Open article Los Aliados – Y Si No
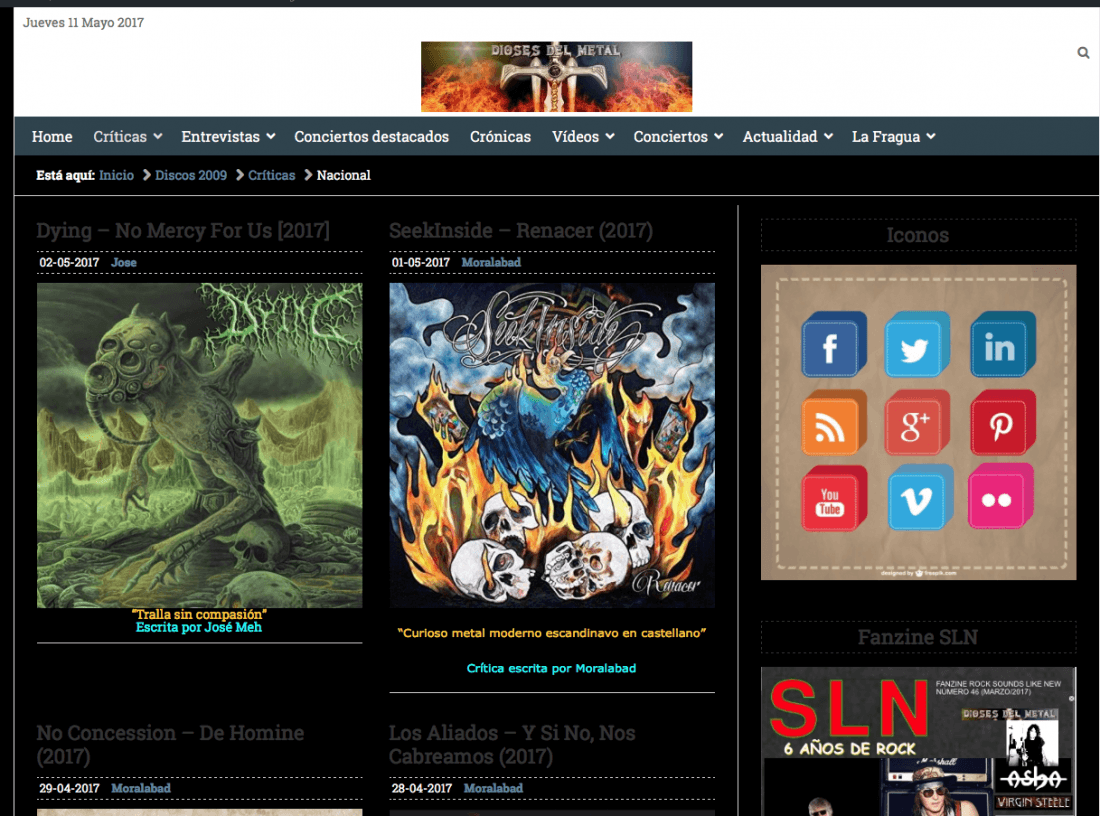 click(512, 744)
